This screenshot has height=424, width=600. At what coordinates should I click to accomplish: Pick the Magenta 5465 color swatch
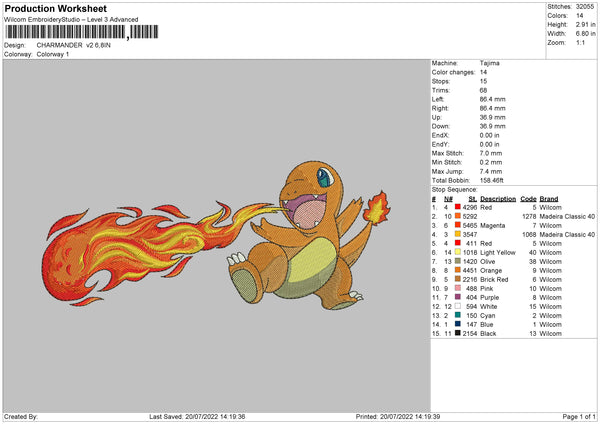pyautogui.click(x=458, y=225)
